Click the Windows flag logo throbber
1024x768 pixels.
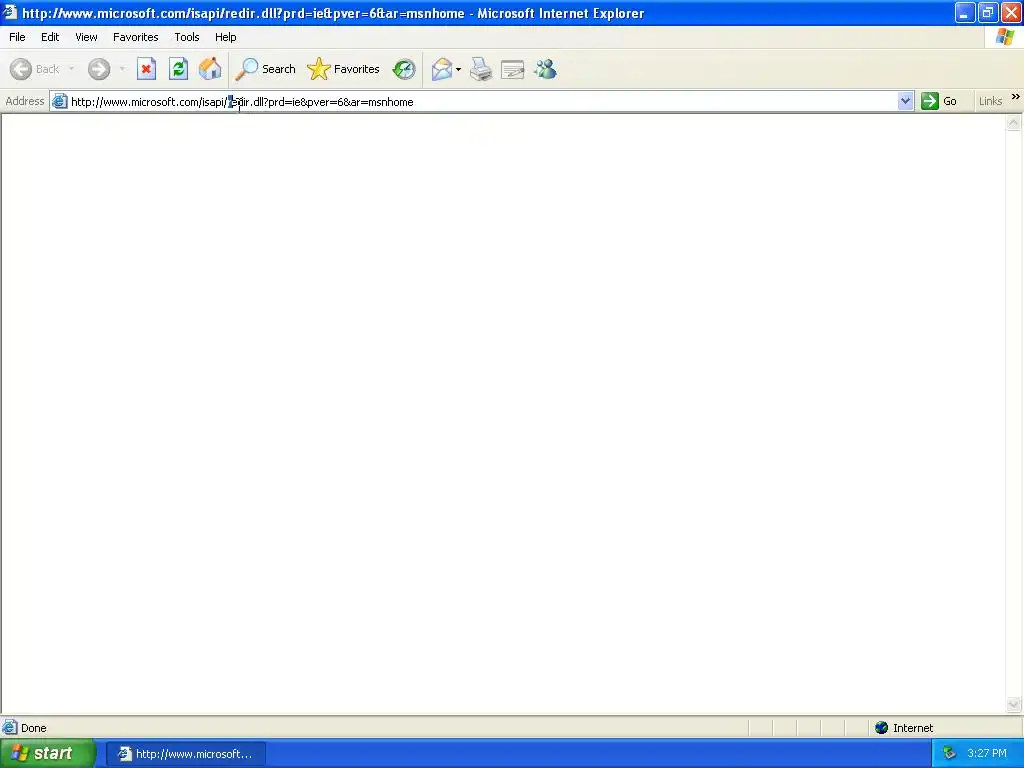1004,37
